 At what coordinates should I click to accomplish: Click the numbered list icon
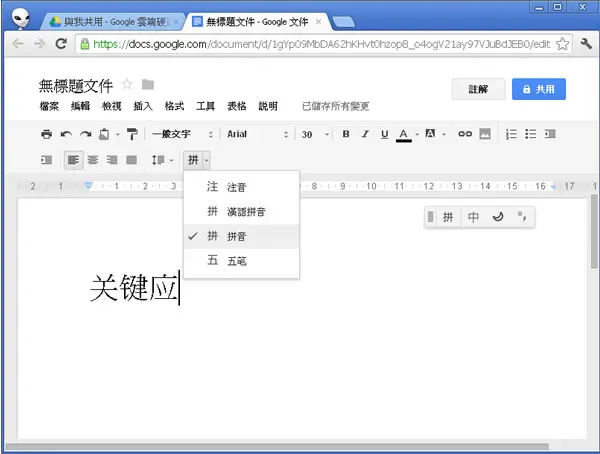[x=511, y=134]
